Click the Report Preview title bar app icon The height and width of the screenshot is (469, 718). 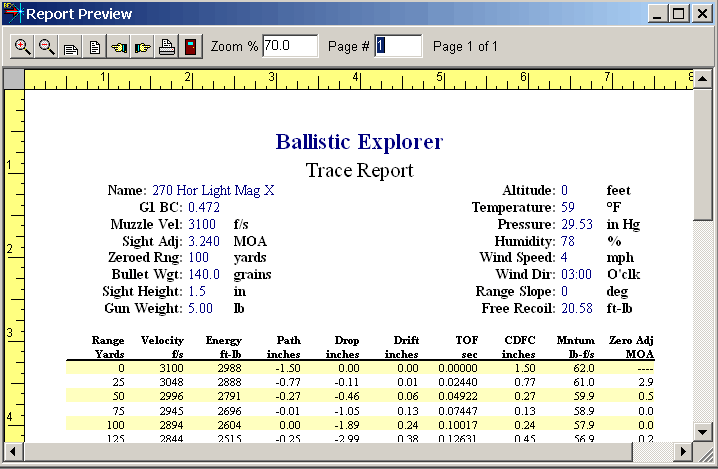13,13
